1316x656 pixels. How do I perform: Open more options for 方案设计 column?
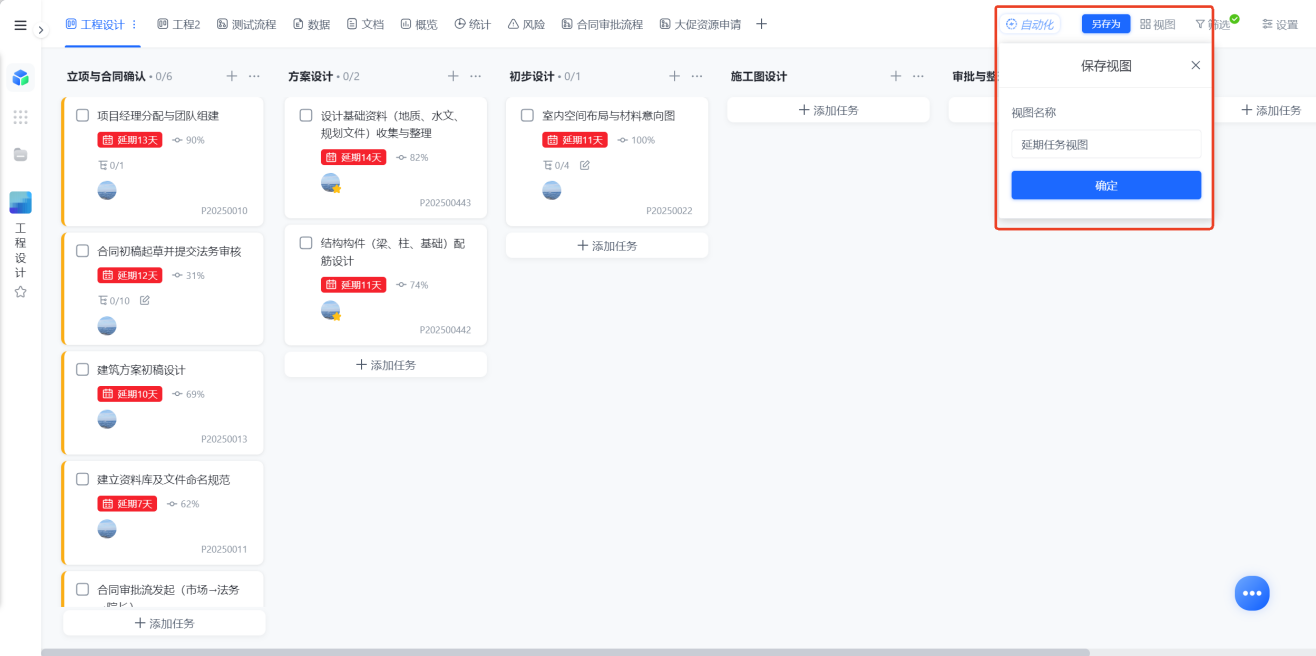pos(475,76)
